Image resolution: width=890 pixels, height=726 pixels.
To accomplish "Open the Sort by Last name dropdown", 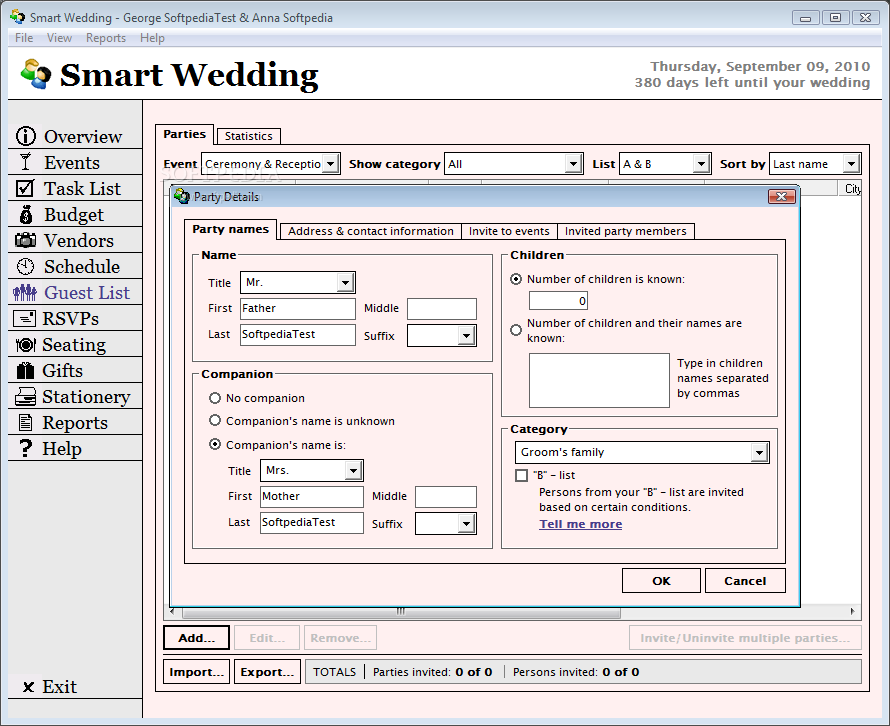I will [851, 164].
